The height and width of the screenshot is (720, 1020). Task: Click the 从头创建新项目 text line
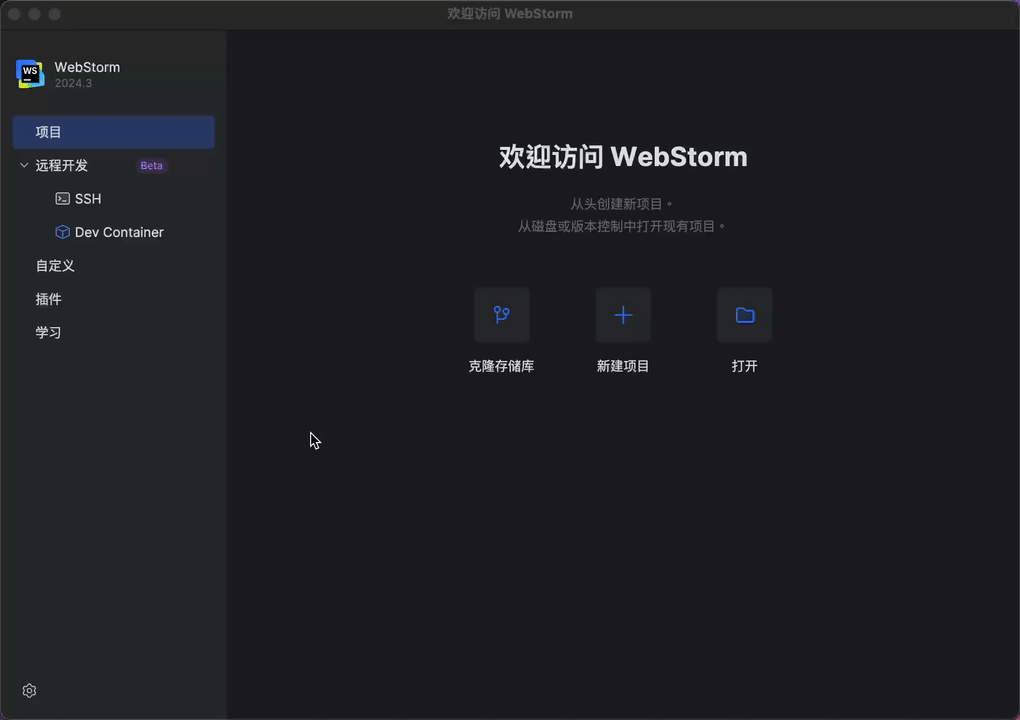point(621,204)
